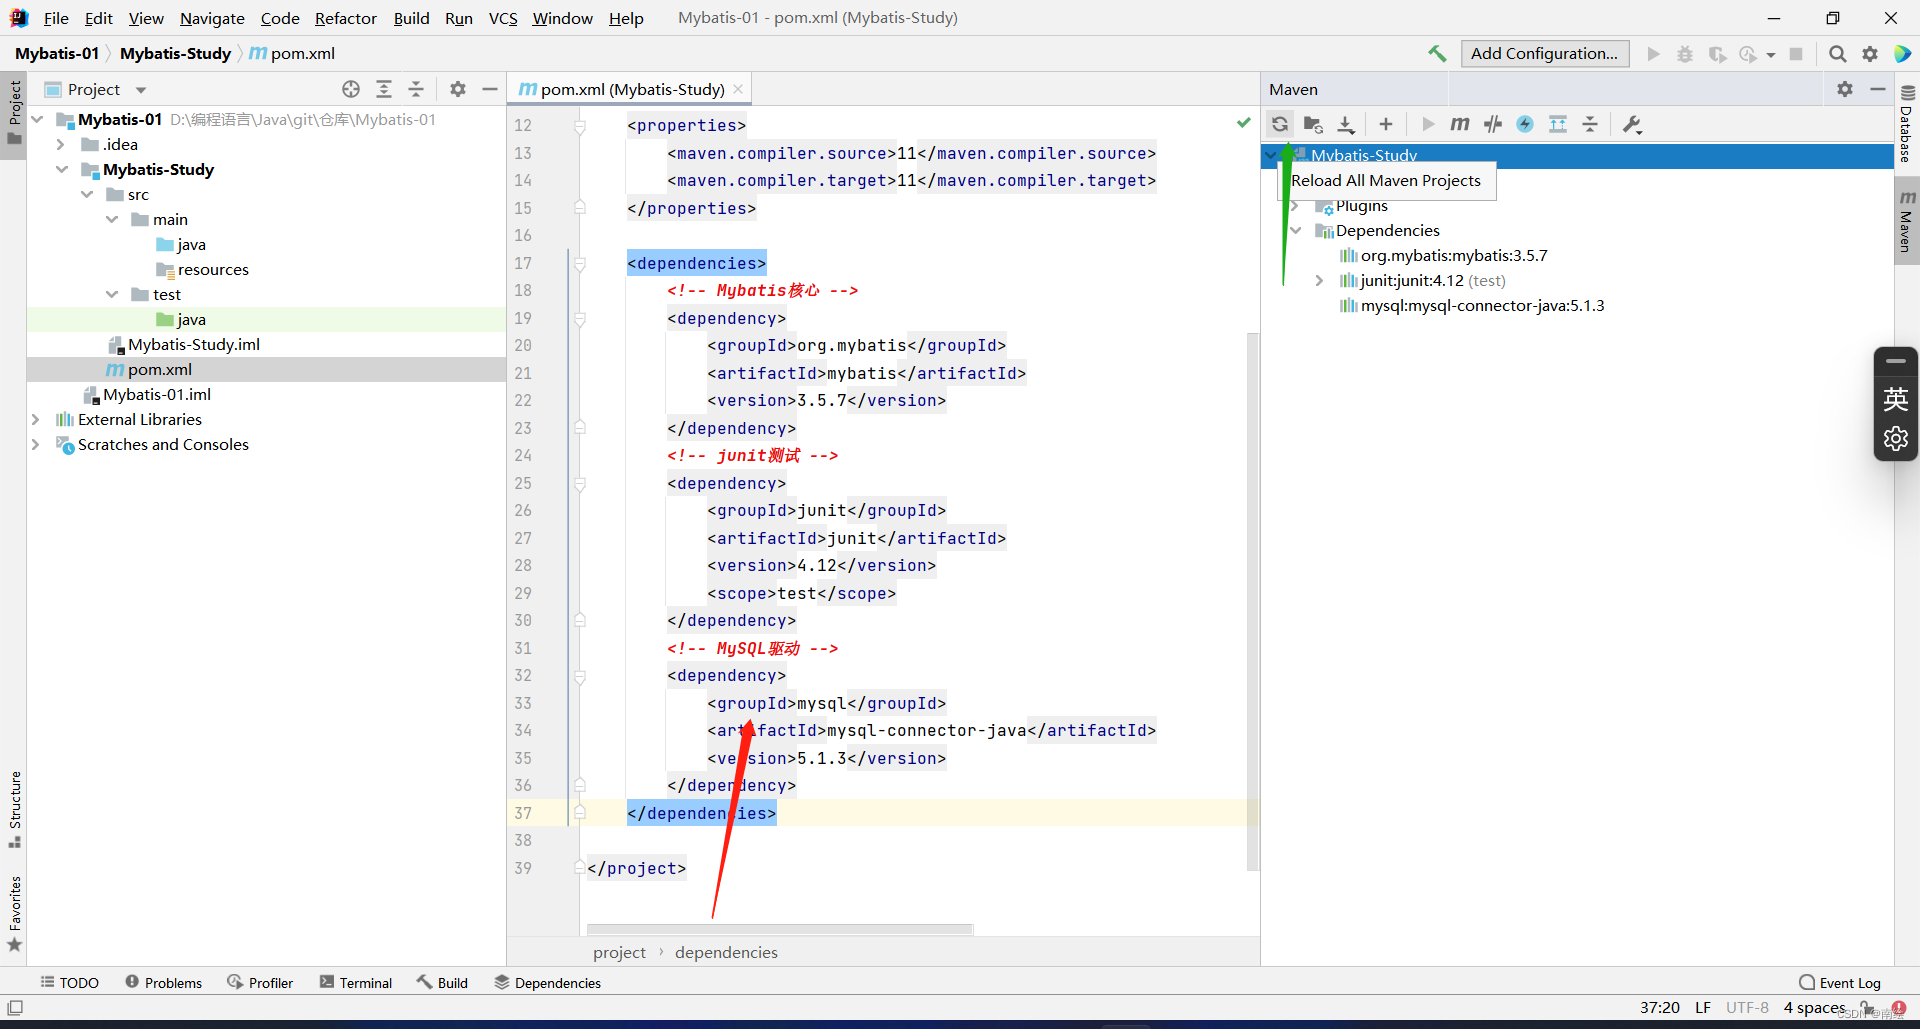This screenshot has height=1029, width=1920.
Task: Click Maven Run green arrow icon
Action: pyautogui.click(x=1428, y=124)
